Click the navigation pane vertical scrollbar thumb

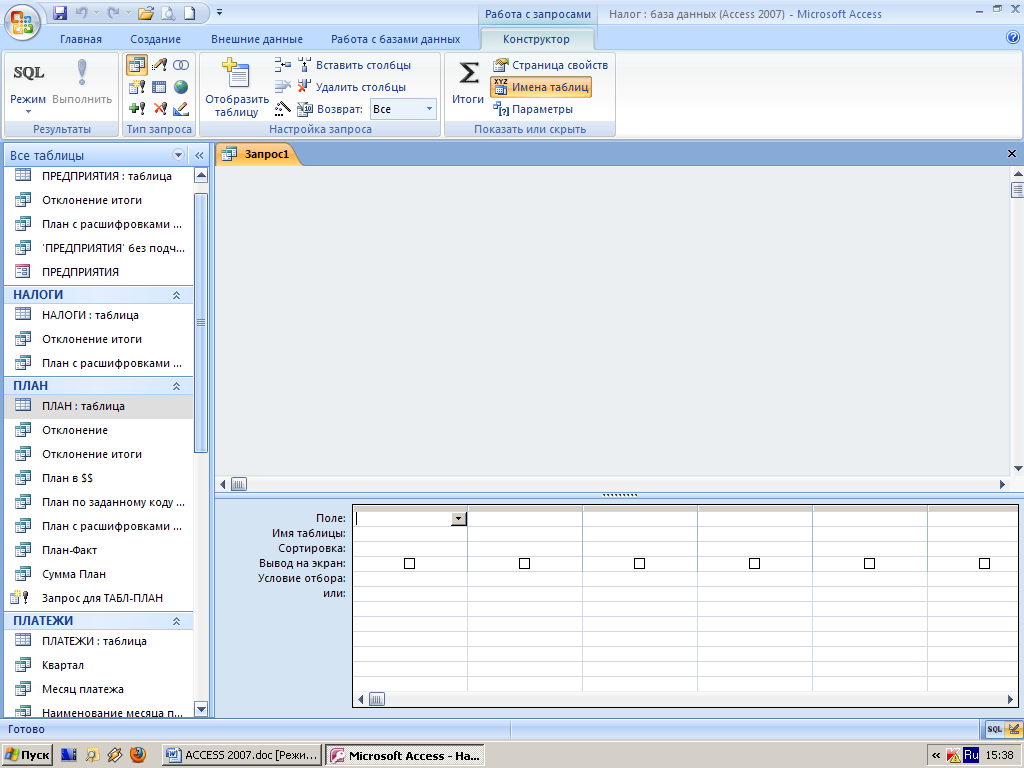[201, 323]
